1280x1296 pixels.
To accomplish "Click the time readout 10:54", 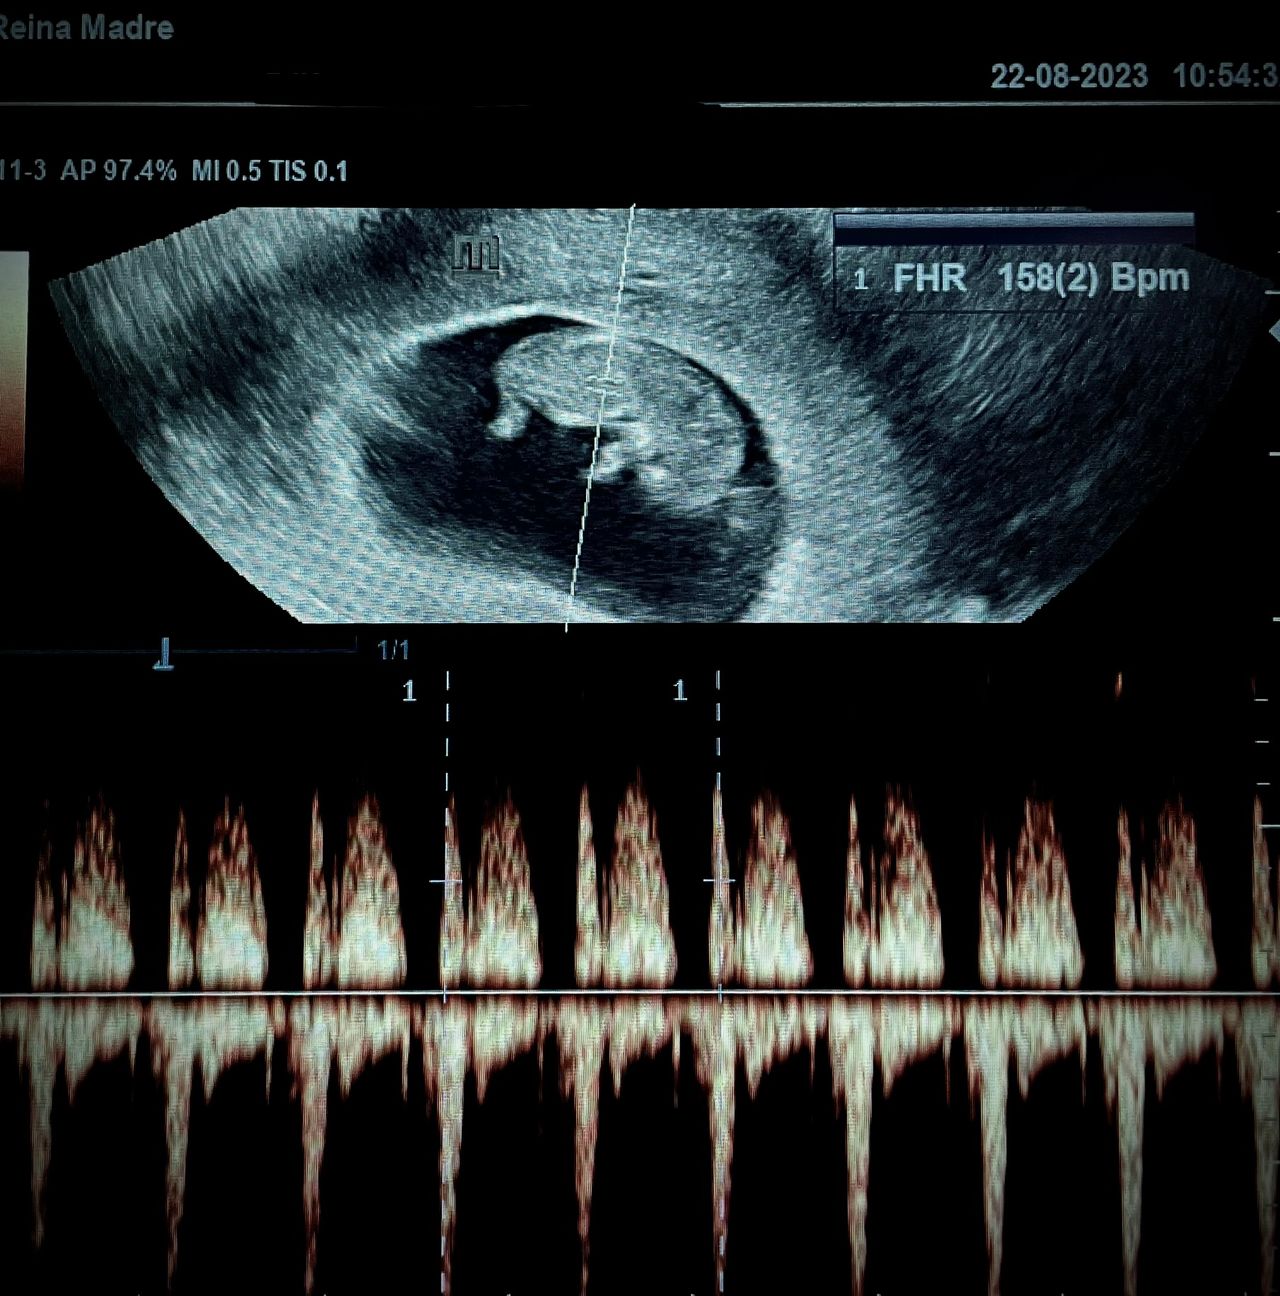I will pos(1225,76).
